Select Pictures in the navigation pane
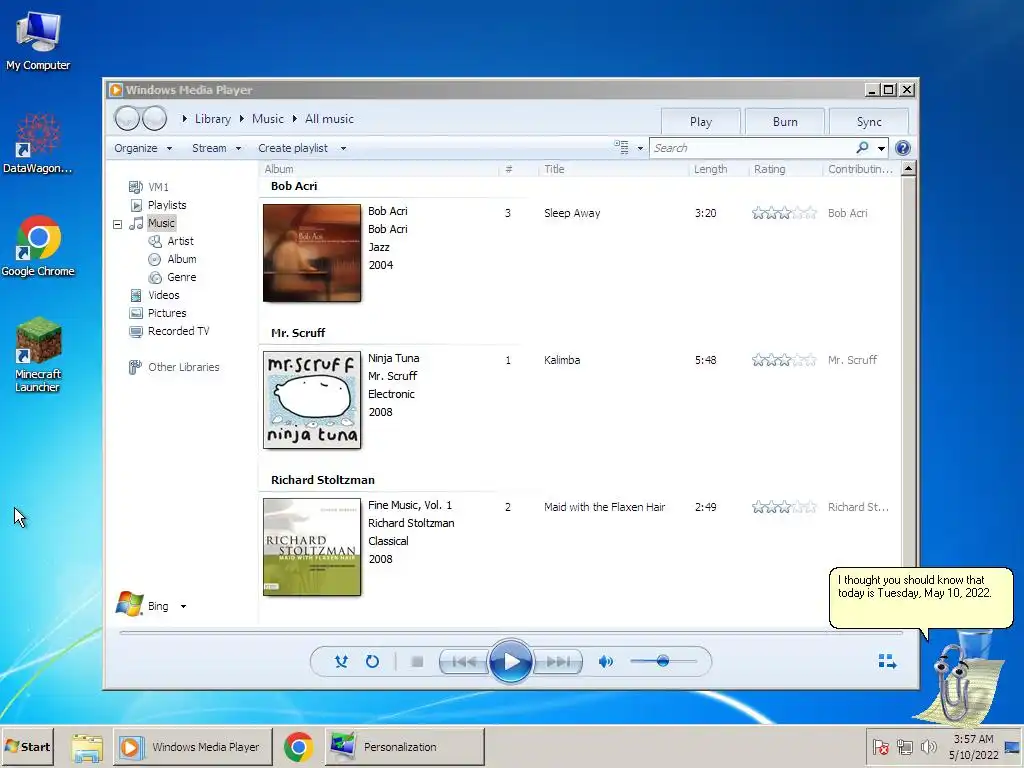This screenshot has height=768, width=1024. tap(167, 313)
